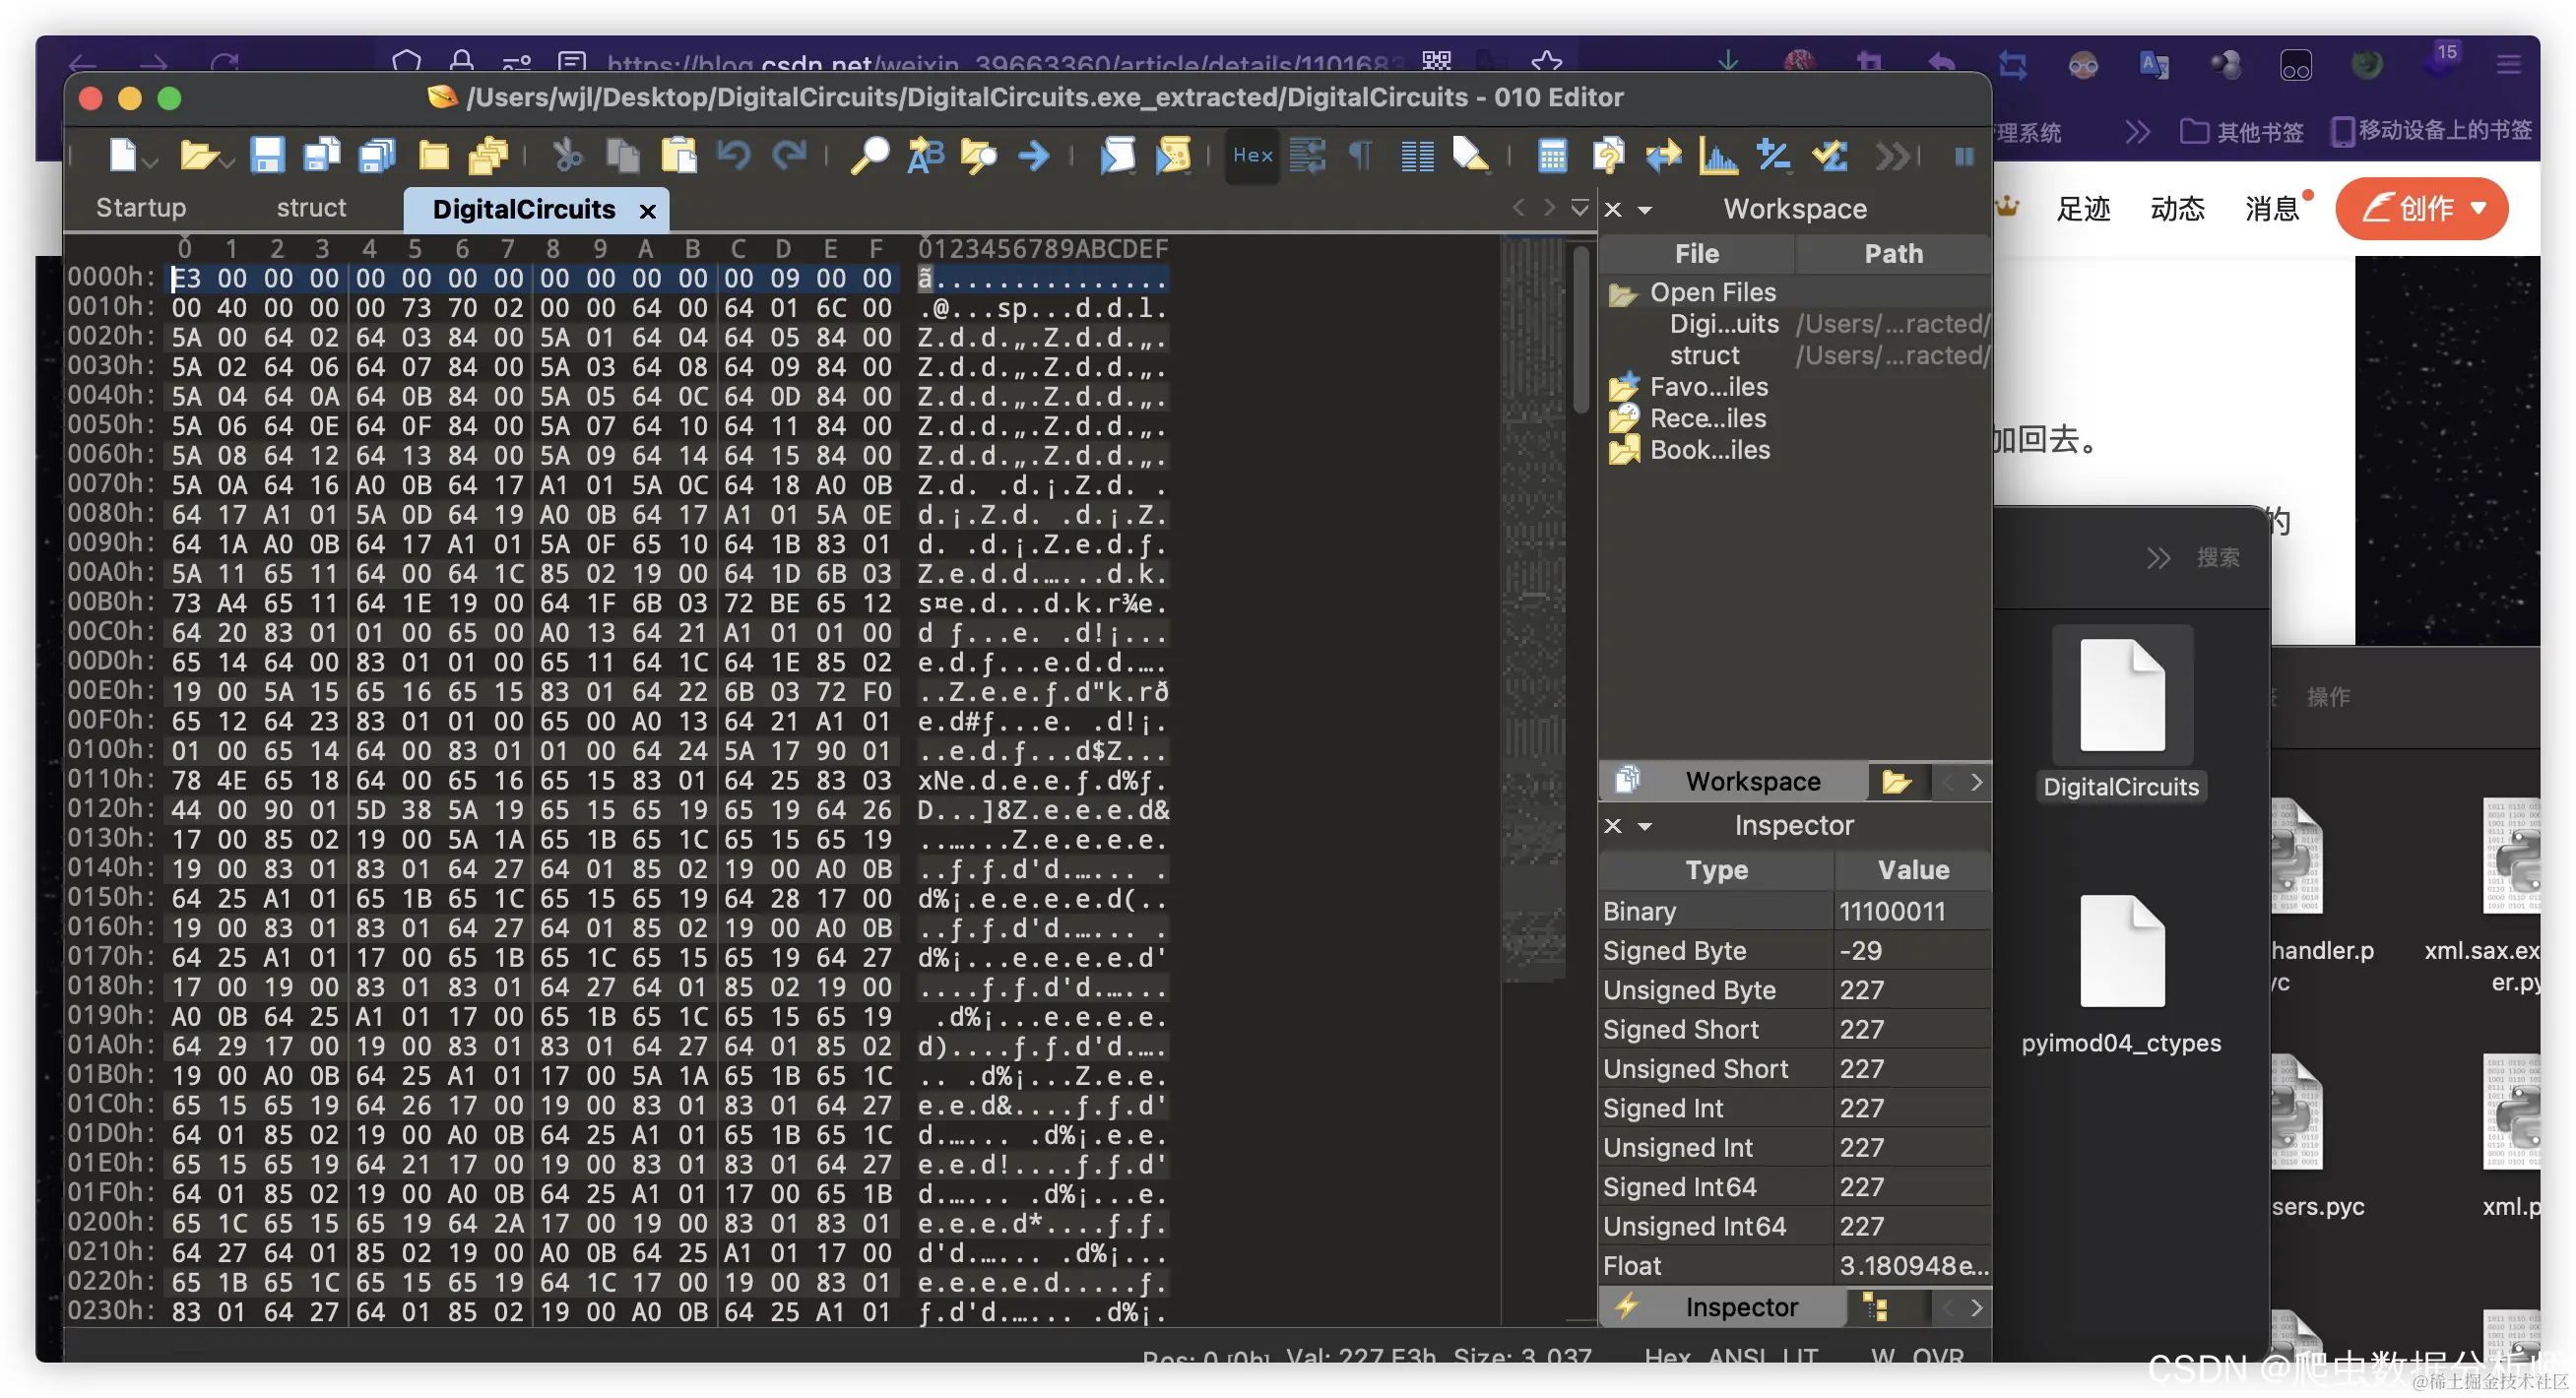Toggle the highlighter tool button

click(x=1470, y=155)
